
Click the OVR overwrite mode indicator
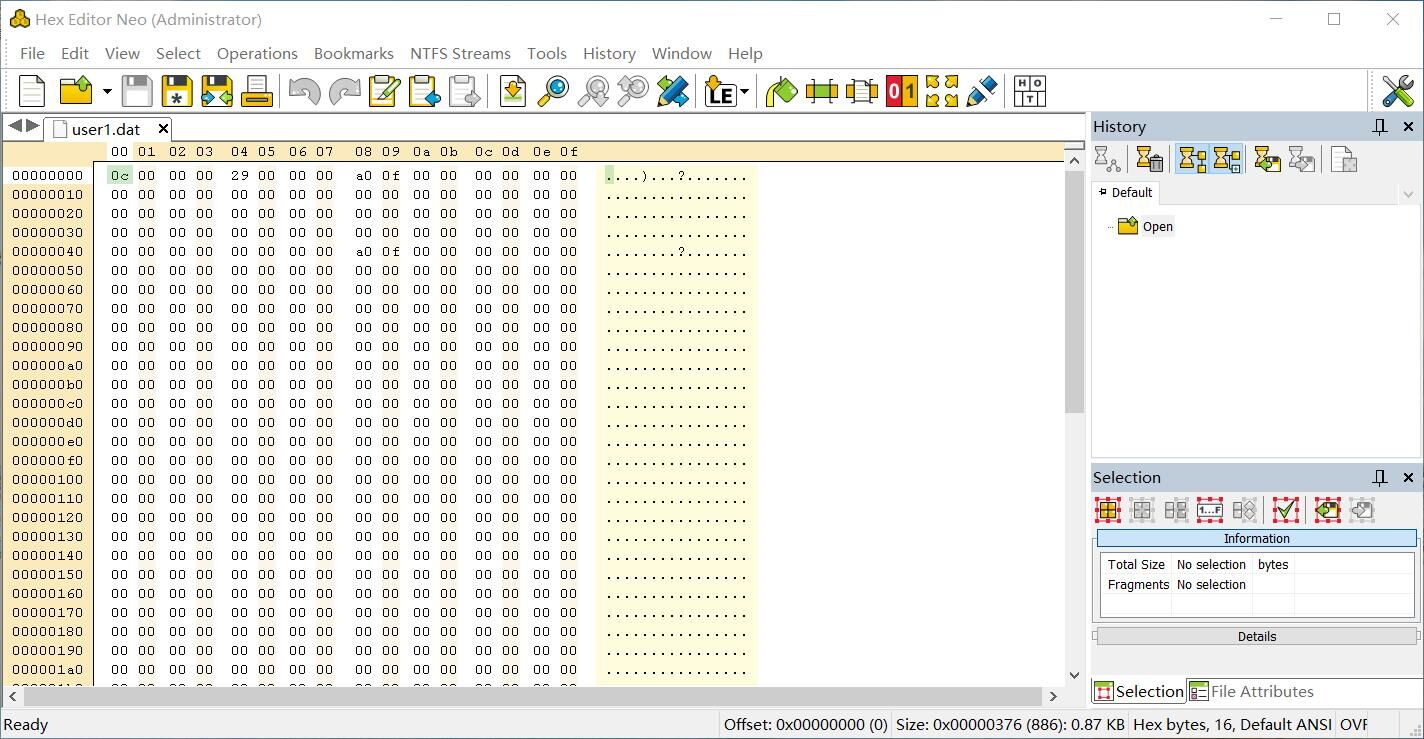pos(1353,724)
